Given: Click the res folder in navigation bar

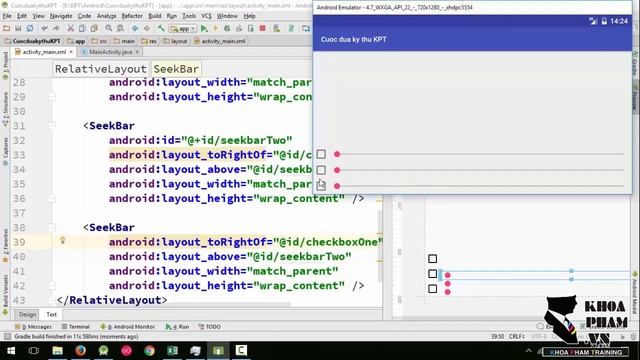Looking at the screenshot, I should coord(149,41).
